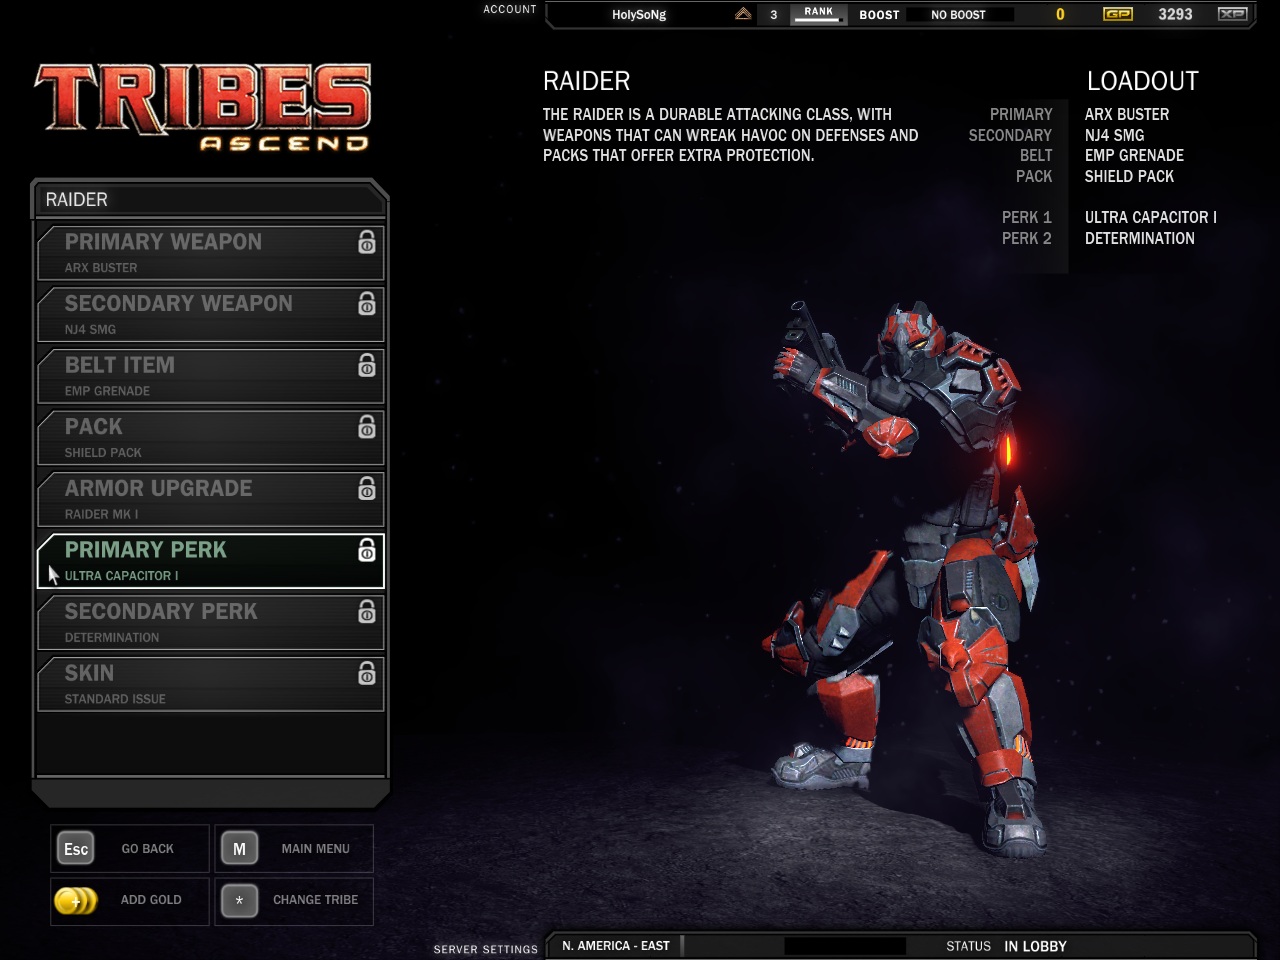Click the Account label at top
This screenshot has height=960, width=1280.
[510, 9]
